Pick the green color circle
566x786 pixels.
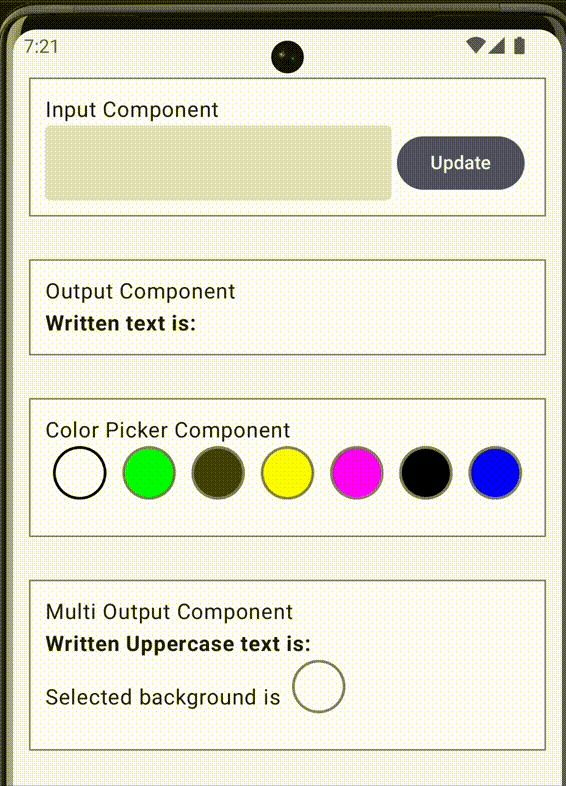[149, 473]
